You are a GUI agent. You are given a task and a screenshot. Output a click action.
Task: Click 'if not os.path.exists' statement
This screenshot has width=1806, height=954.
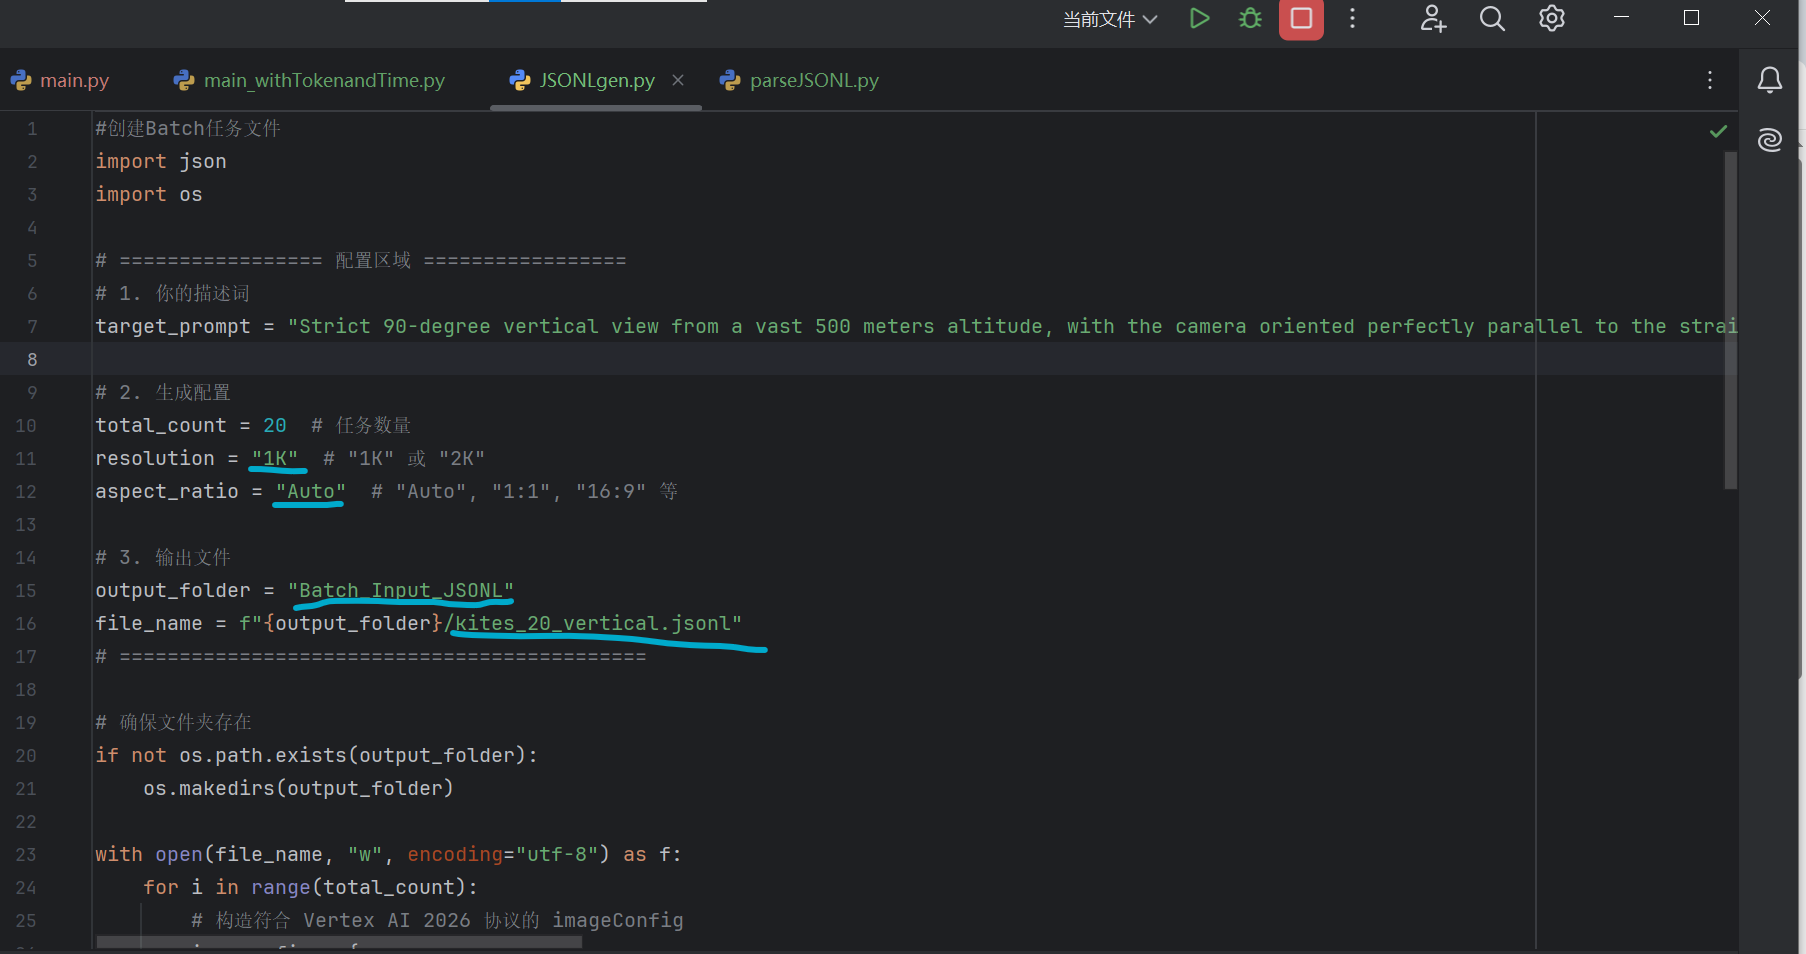click(316, 755)
